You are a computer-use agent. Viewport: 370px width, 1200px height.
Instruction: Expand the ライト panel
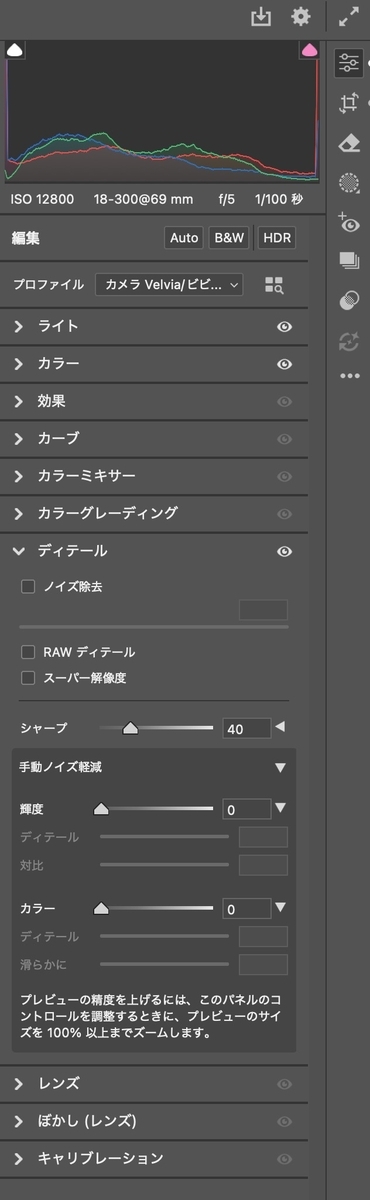[x=19, y=326]
